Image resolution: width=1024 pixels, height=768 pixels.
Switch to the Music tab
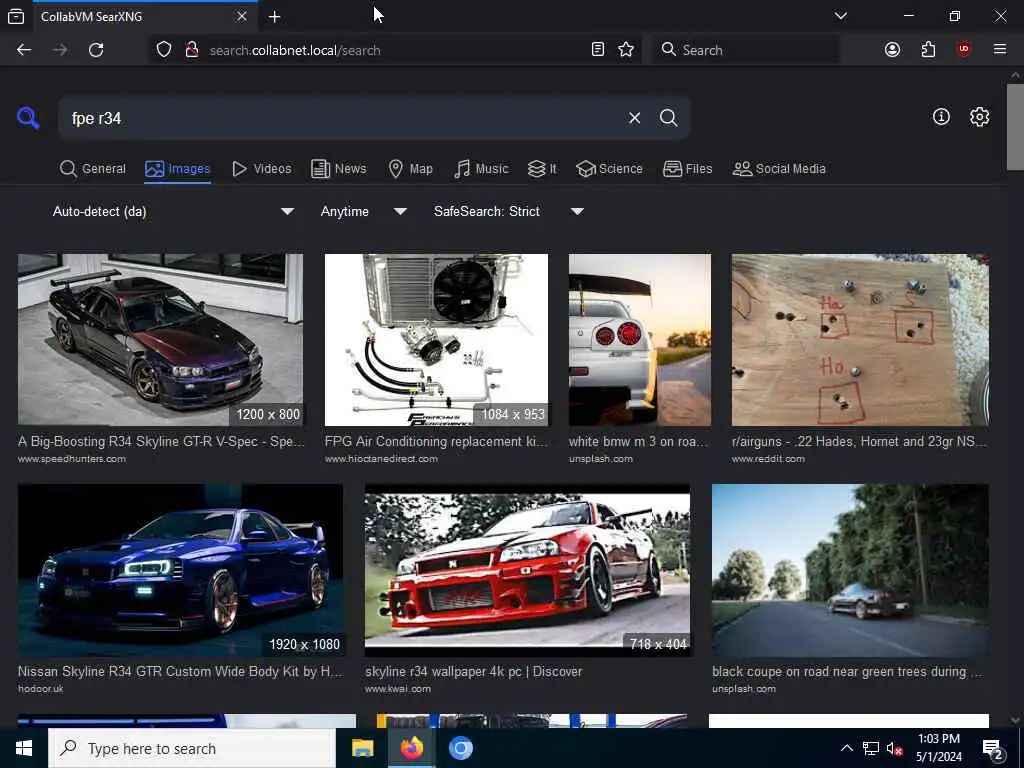481,168
